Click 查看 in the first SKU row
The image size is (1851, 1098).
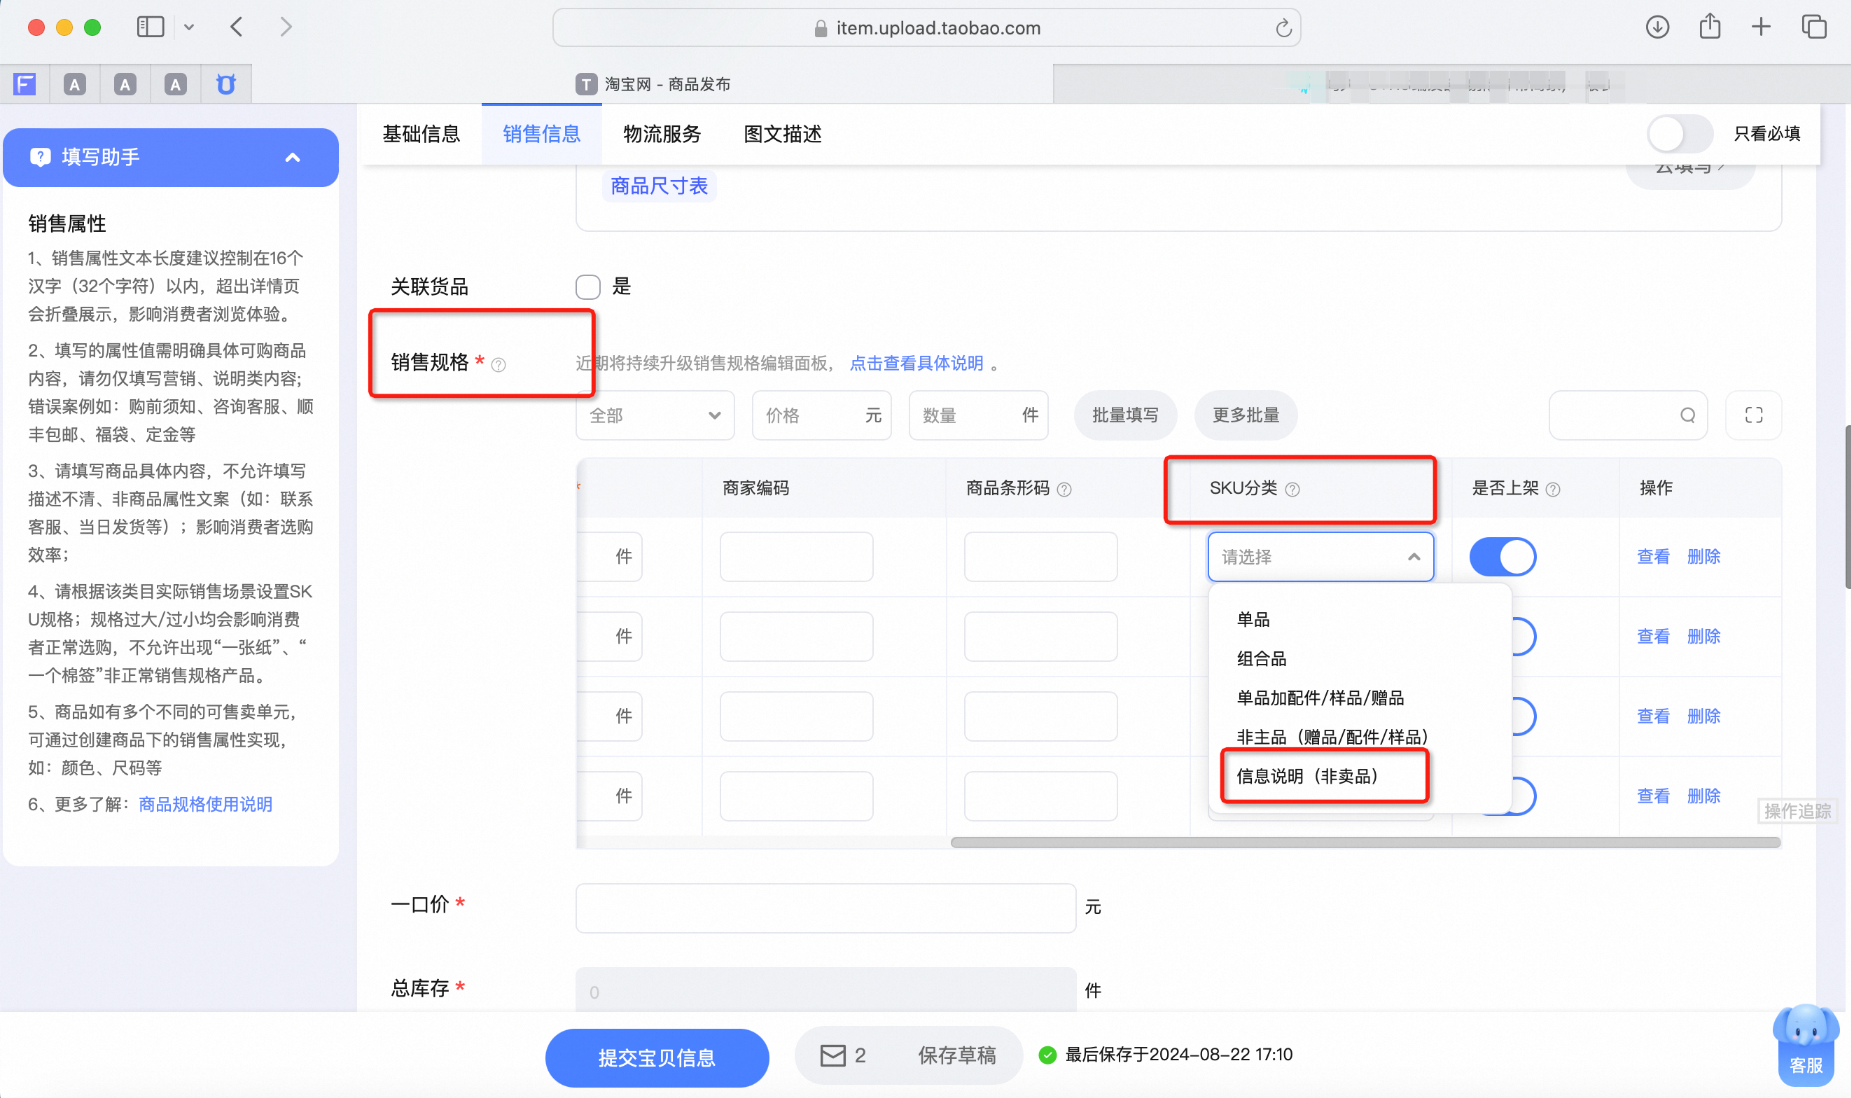[1653, 557]
